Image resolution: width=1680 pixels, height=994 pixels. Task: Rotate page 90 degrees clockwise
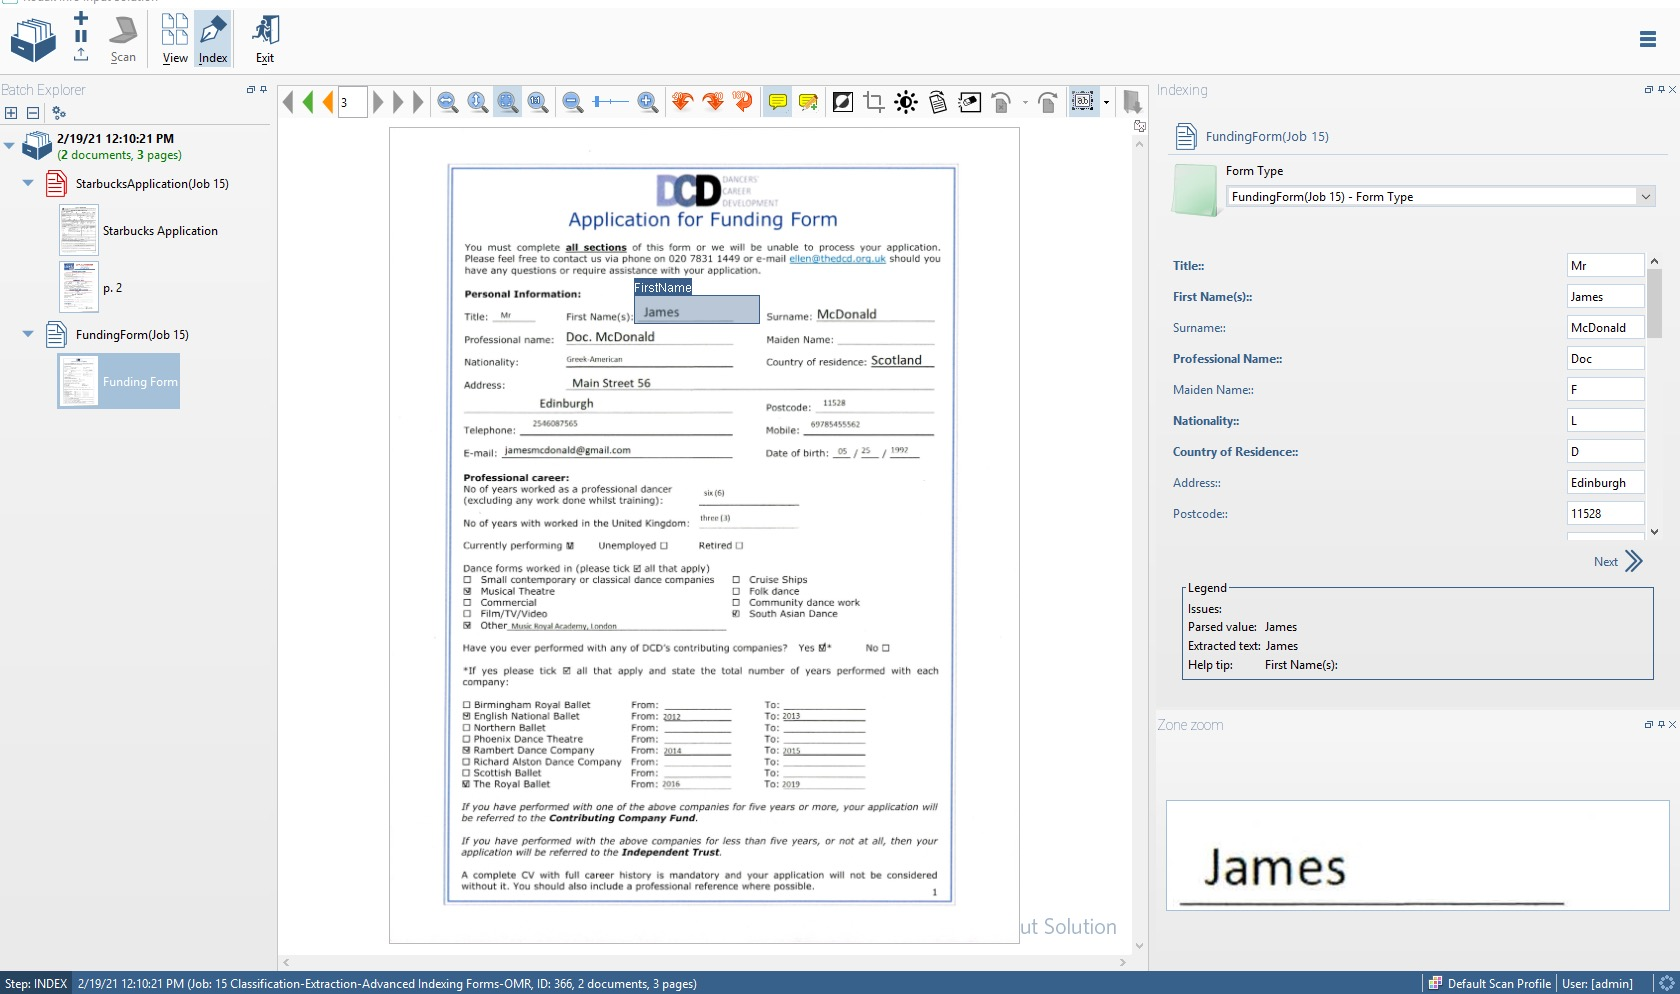pyautogui.click(x=713, y=101)
